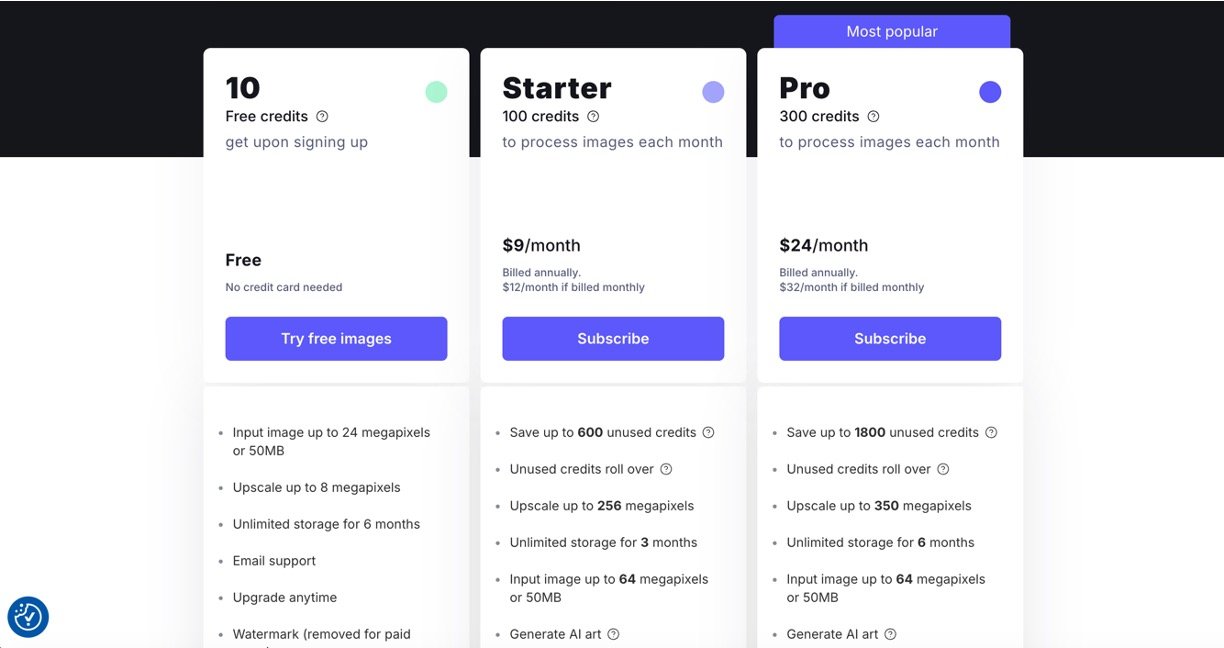Click the Try free images button
Screen dimensions: 1224x648
pos(336,339)
